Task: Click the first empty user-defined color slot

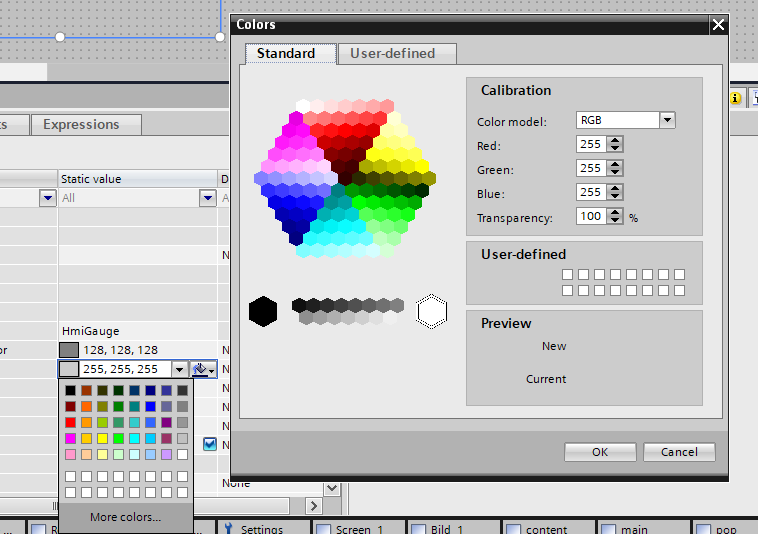Action: [x=567, y=274]
